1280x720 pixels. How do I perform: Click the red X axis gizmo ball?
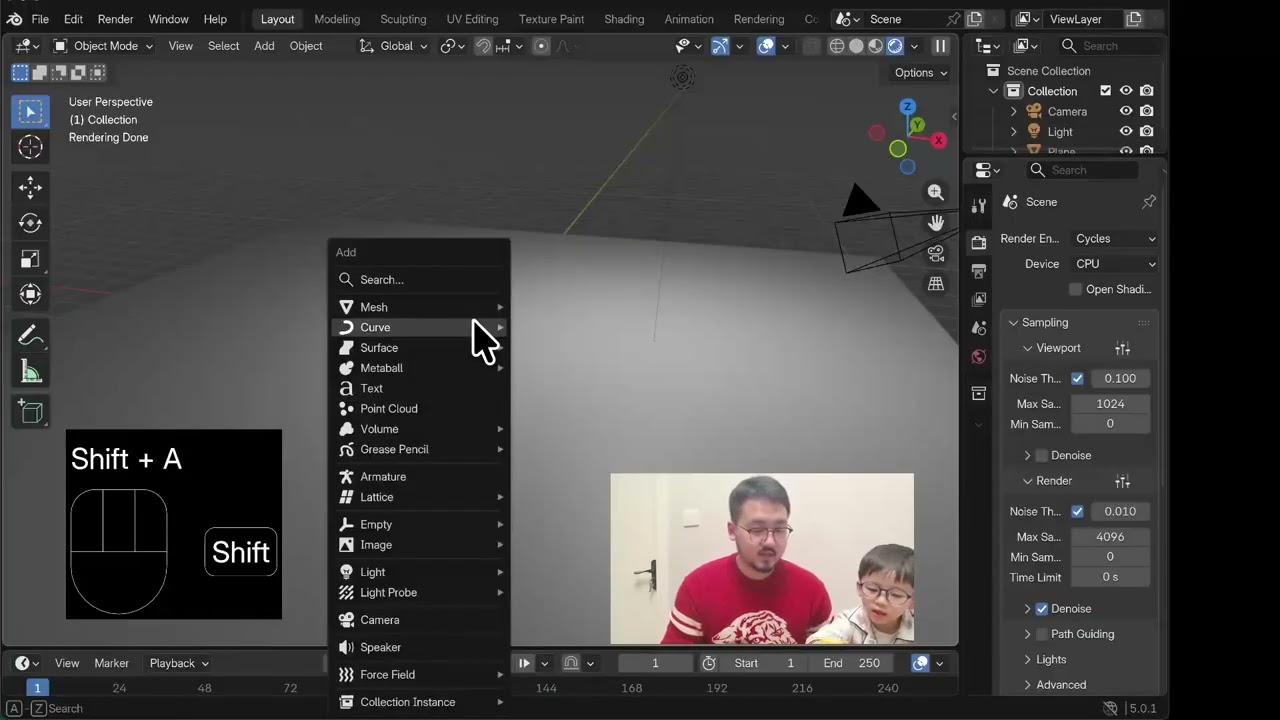938,141
